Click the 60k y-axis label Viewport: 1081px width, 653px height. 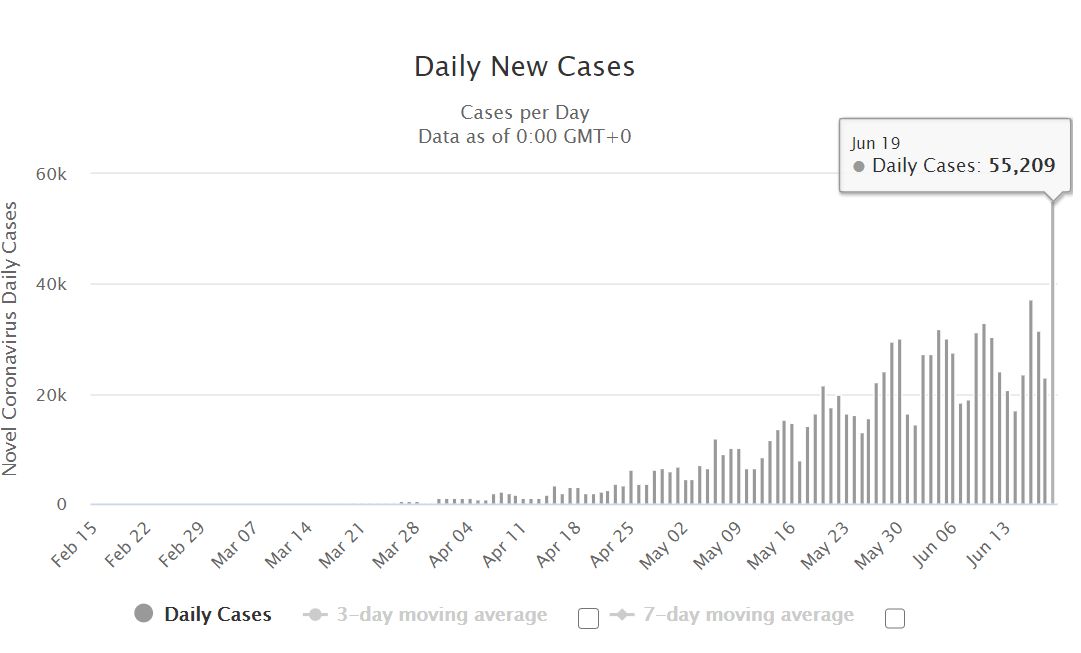(52, 174)
